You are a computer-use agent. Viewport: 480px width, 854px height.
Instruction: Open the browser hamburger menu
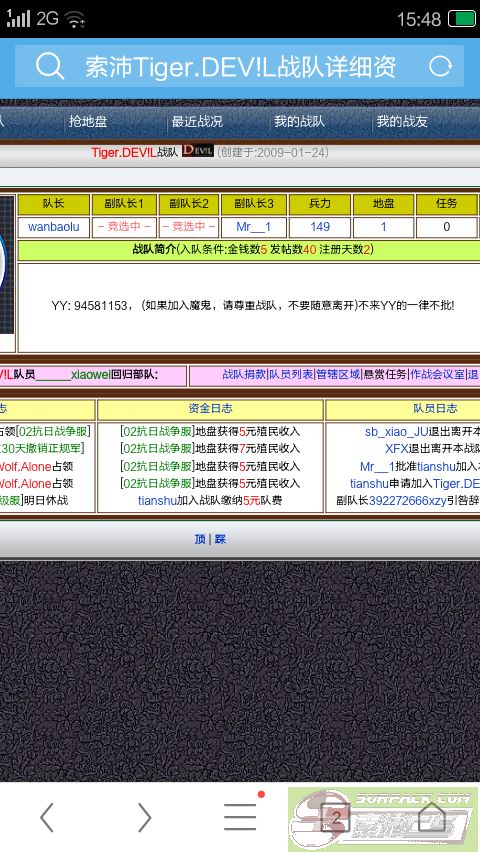tap(240, 816)
